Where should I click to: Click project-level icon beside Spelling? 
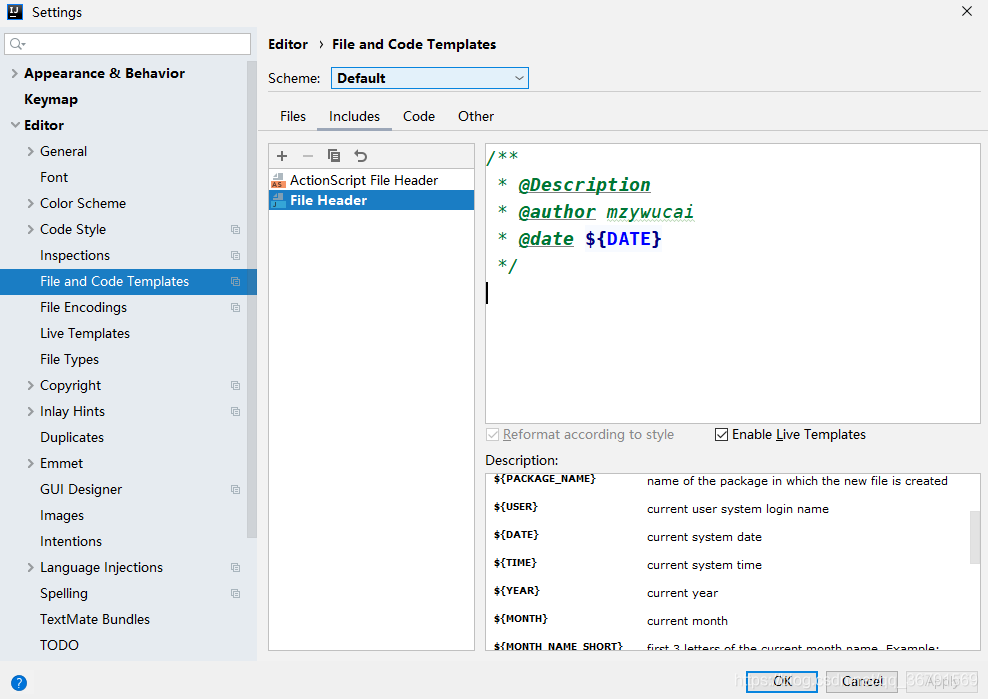[236, 593]
